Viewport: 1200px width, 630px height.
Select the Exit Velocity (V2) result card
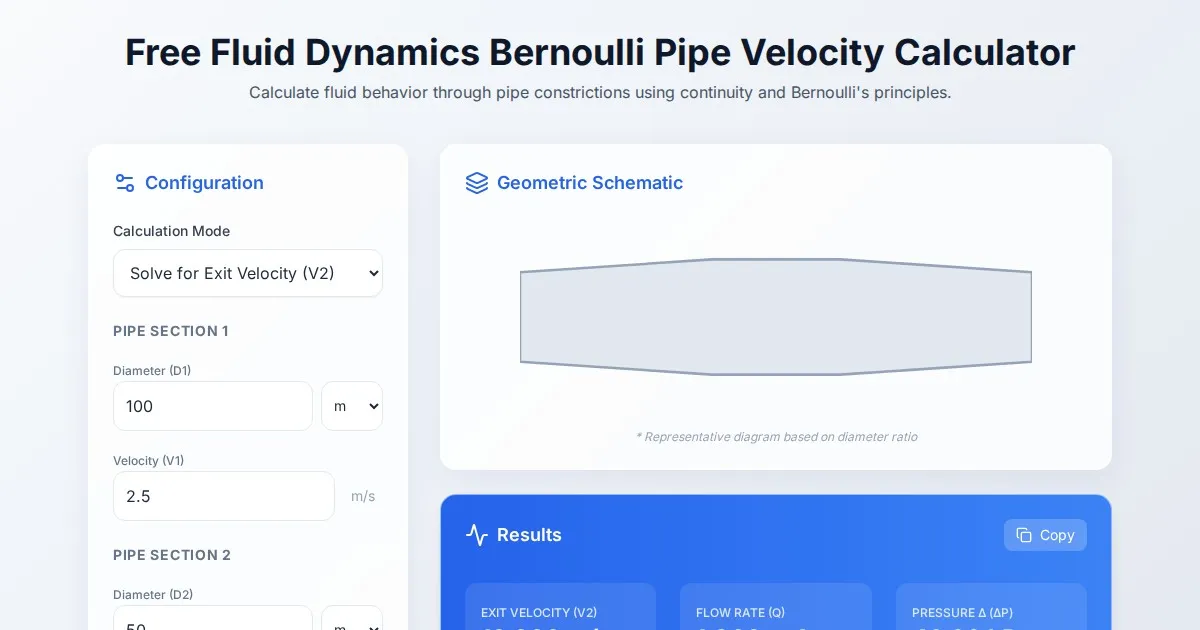point(560,608)
